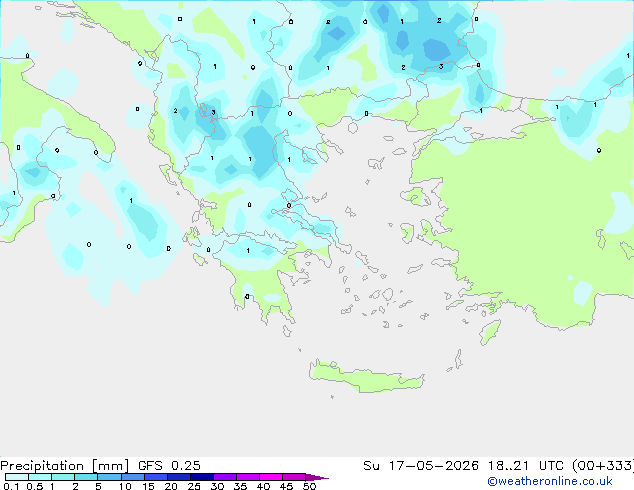Select the 30–35 mm purple legend swatch
This screenshot has height=490, width=634.
pos(225,477)
